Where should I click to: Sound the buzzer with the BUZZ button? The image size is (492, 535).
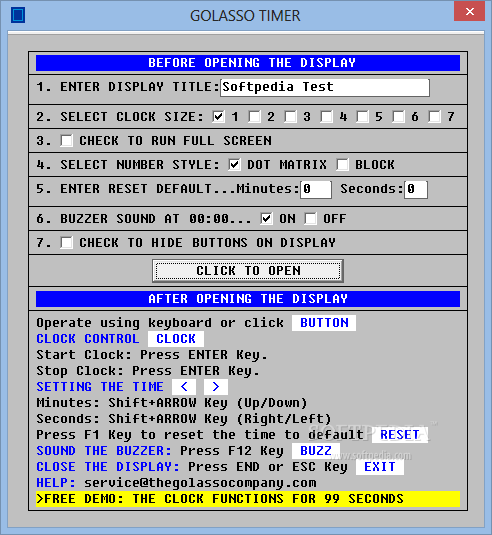coord(316,451)
